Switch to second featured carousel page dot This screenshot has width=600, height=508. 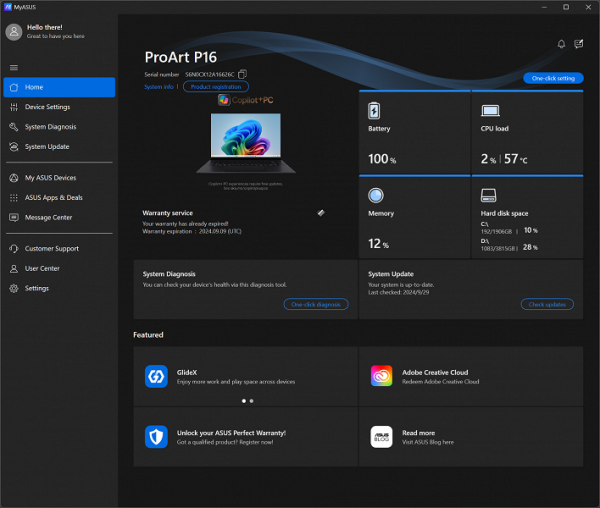251,400
